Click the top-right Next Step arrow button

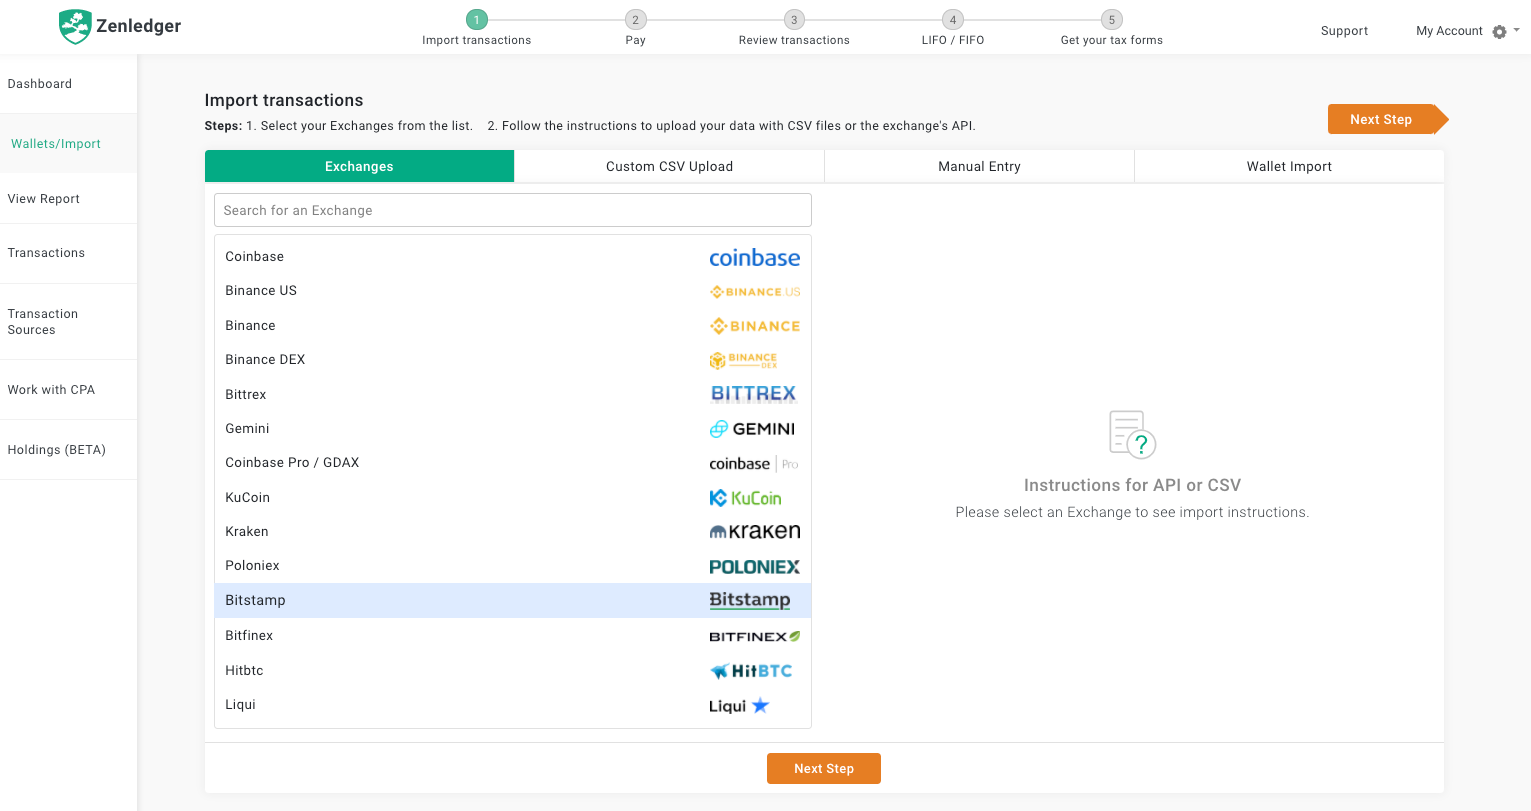click(x=1386, y=119)
